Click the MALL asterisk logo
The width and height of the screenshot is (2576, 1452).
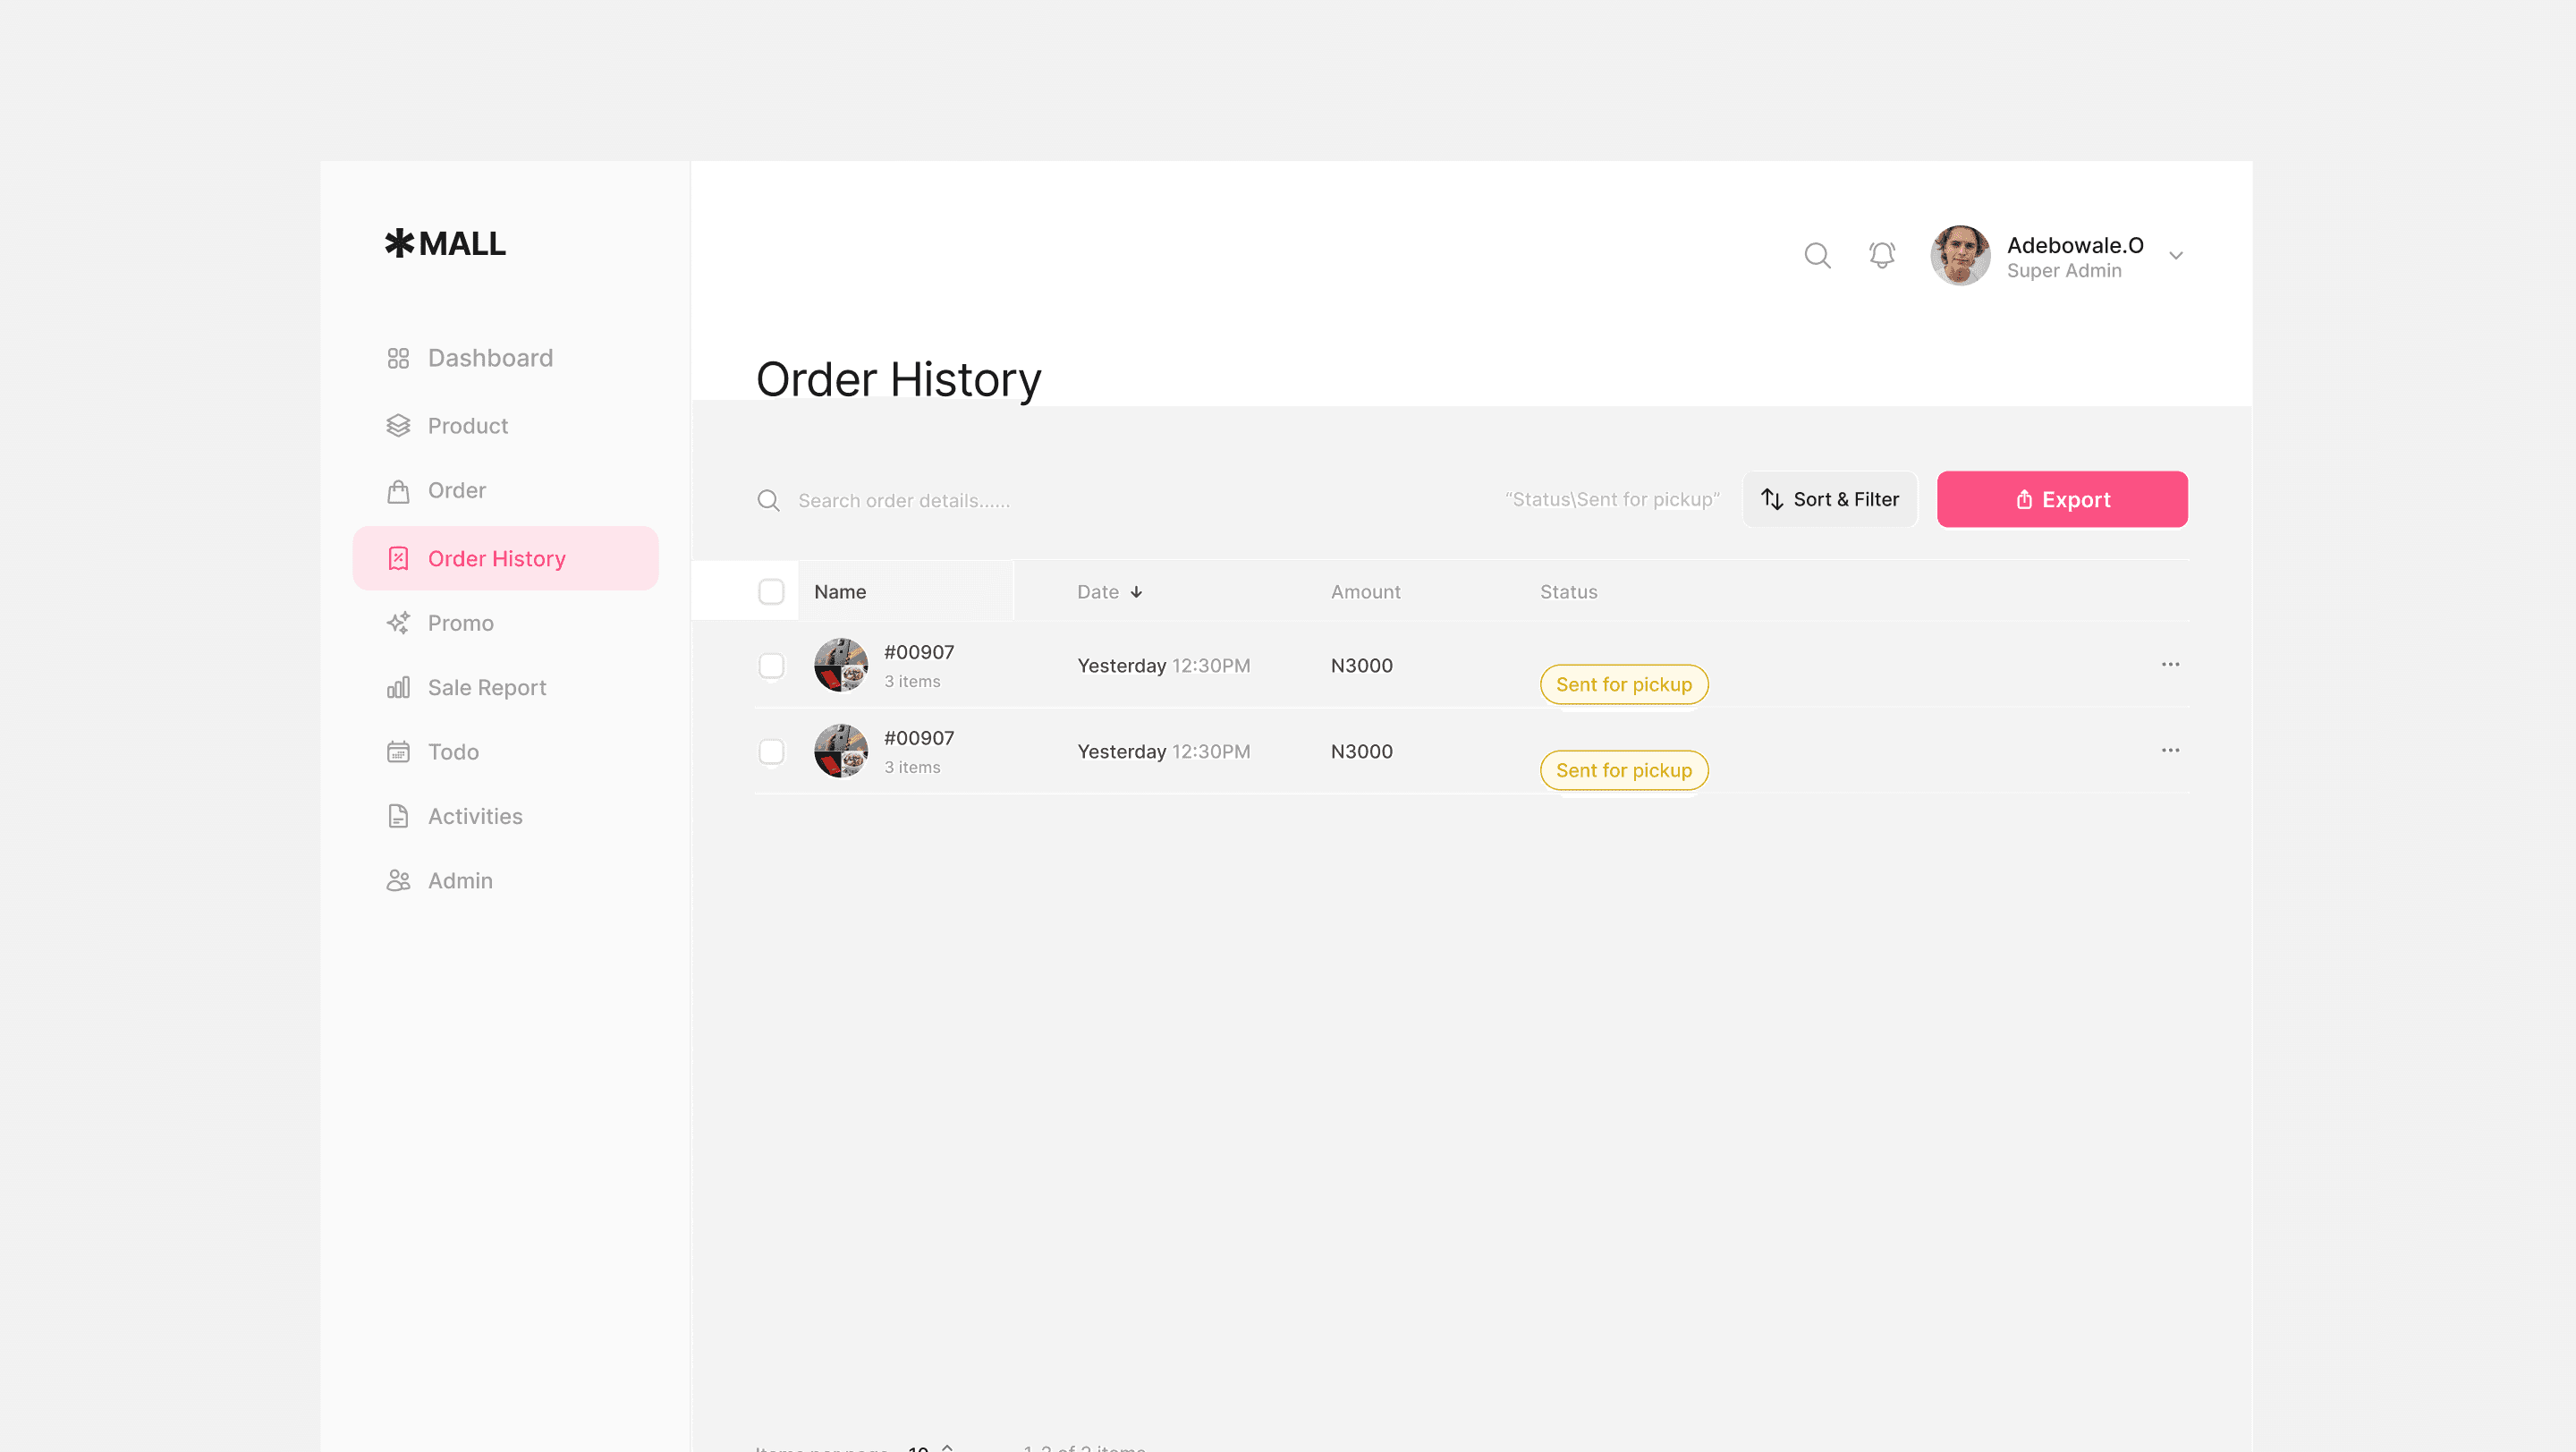pos(399,243)
